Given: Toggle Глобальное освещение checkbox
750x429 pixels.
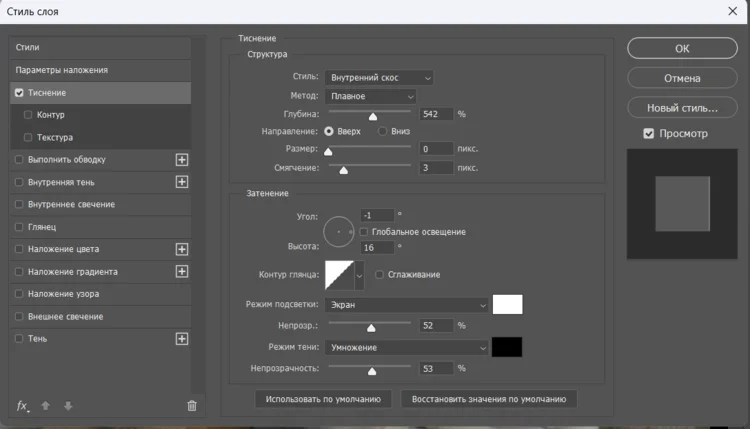Looking at the screenshot, I should pyautogui.click(x=364, y=231).
